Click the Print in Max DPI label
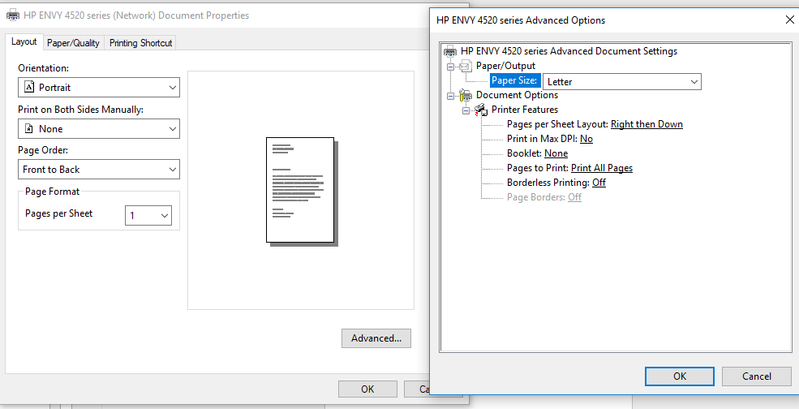The image size is (799, 409). (x=542, y=139)
